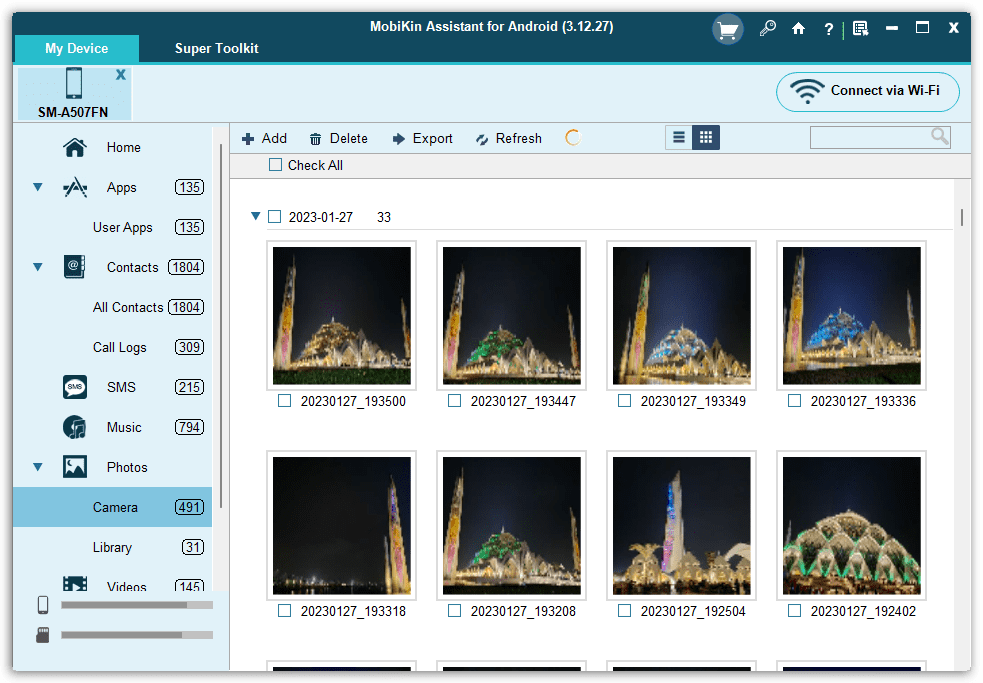Screen dimensions: 983x683
Task: Collapse the Apps section arrow
Action: point(38,187)
